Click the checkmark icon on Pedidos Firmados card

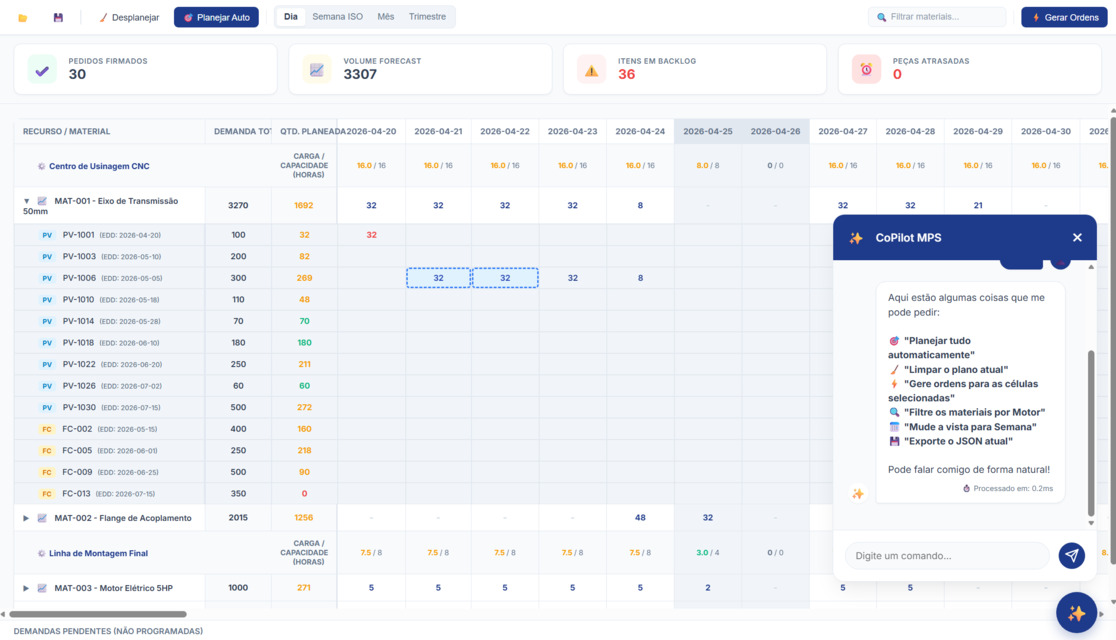[x=42, y=69]
